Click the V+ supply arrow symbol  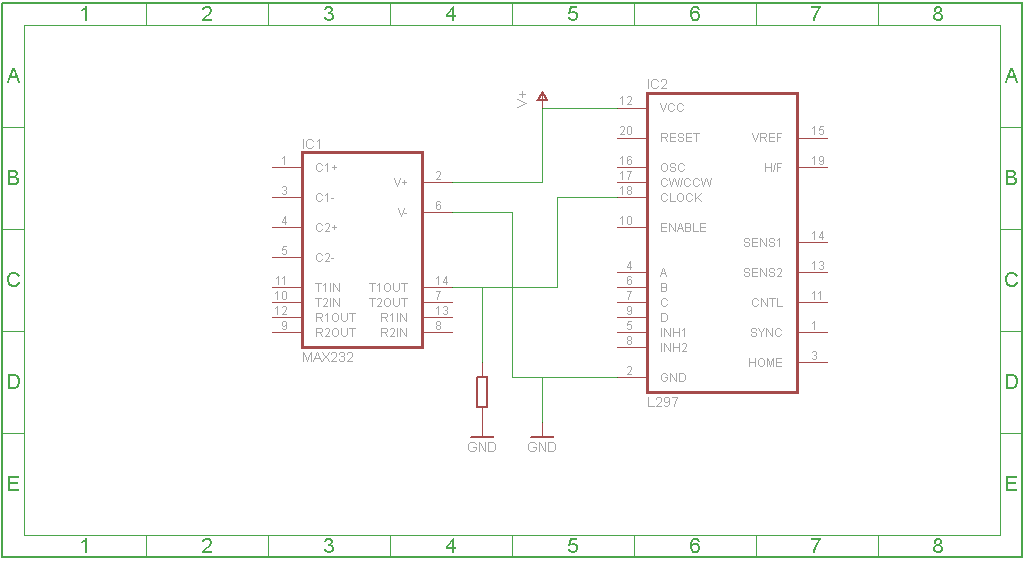click(x=542, y=97)
